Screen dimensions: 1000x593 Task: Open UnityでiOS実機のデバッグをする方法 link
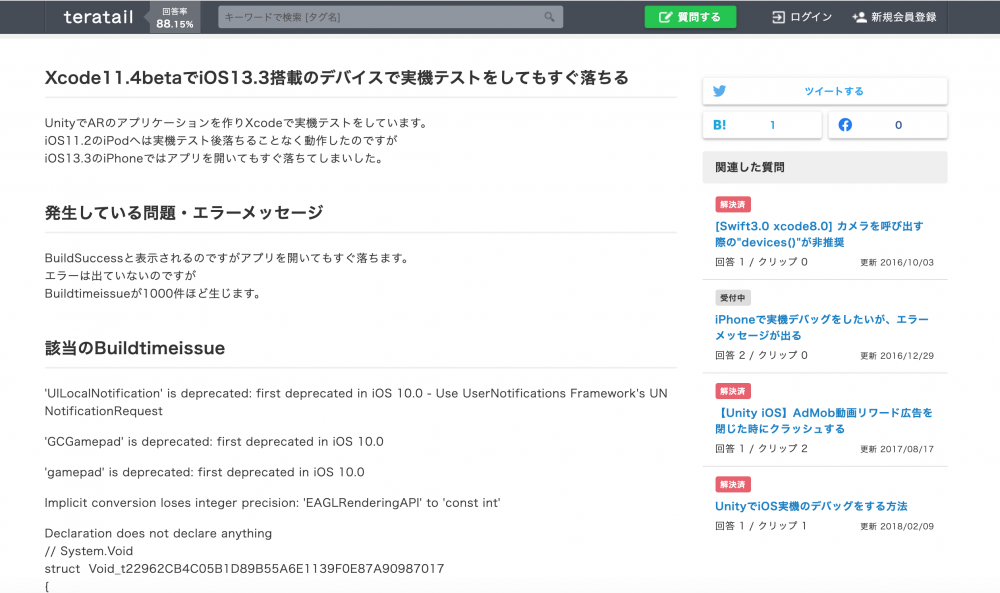pyautogui.click(x=811, y=506)
